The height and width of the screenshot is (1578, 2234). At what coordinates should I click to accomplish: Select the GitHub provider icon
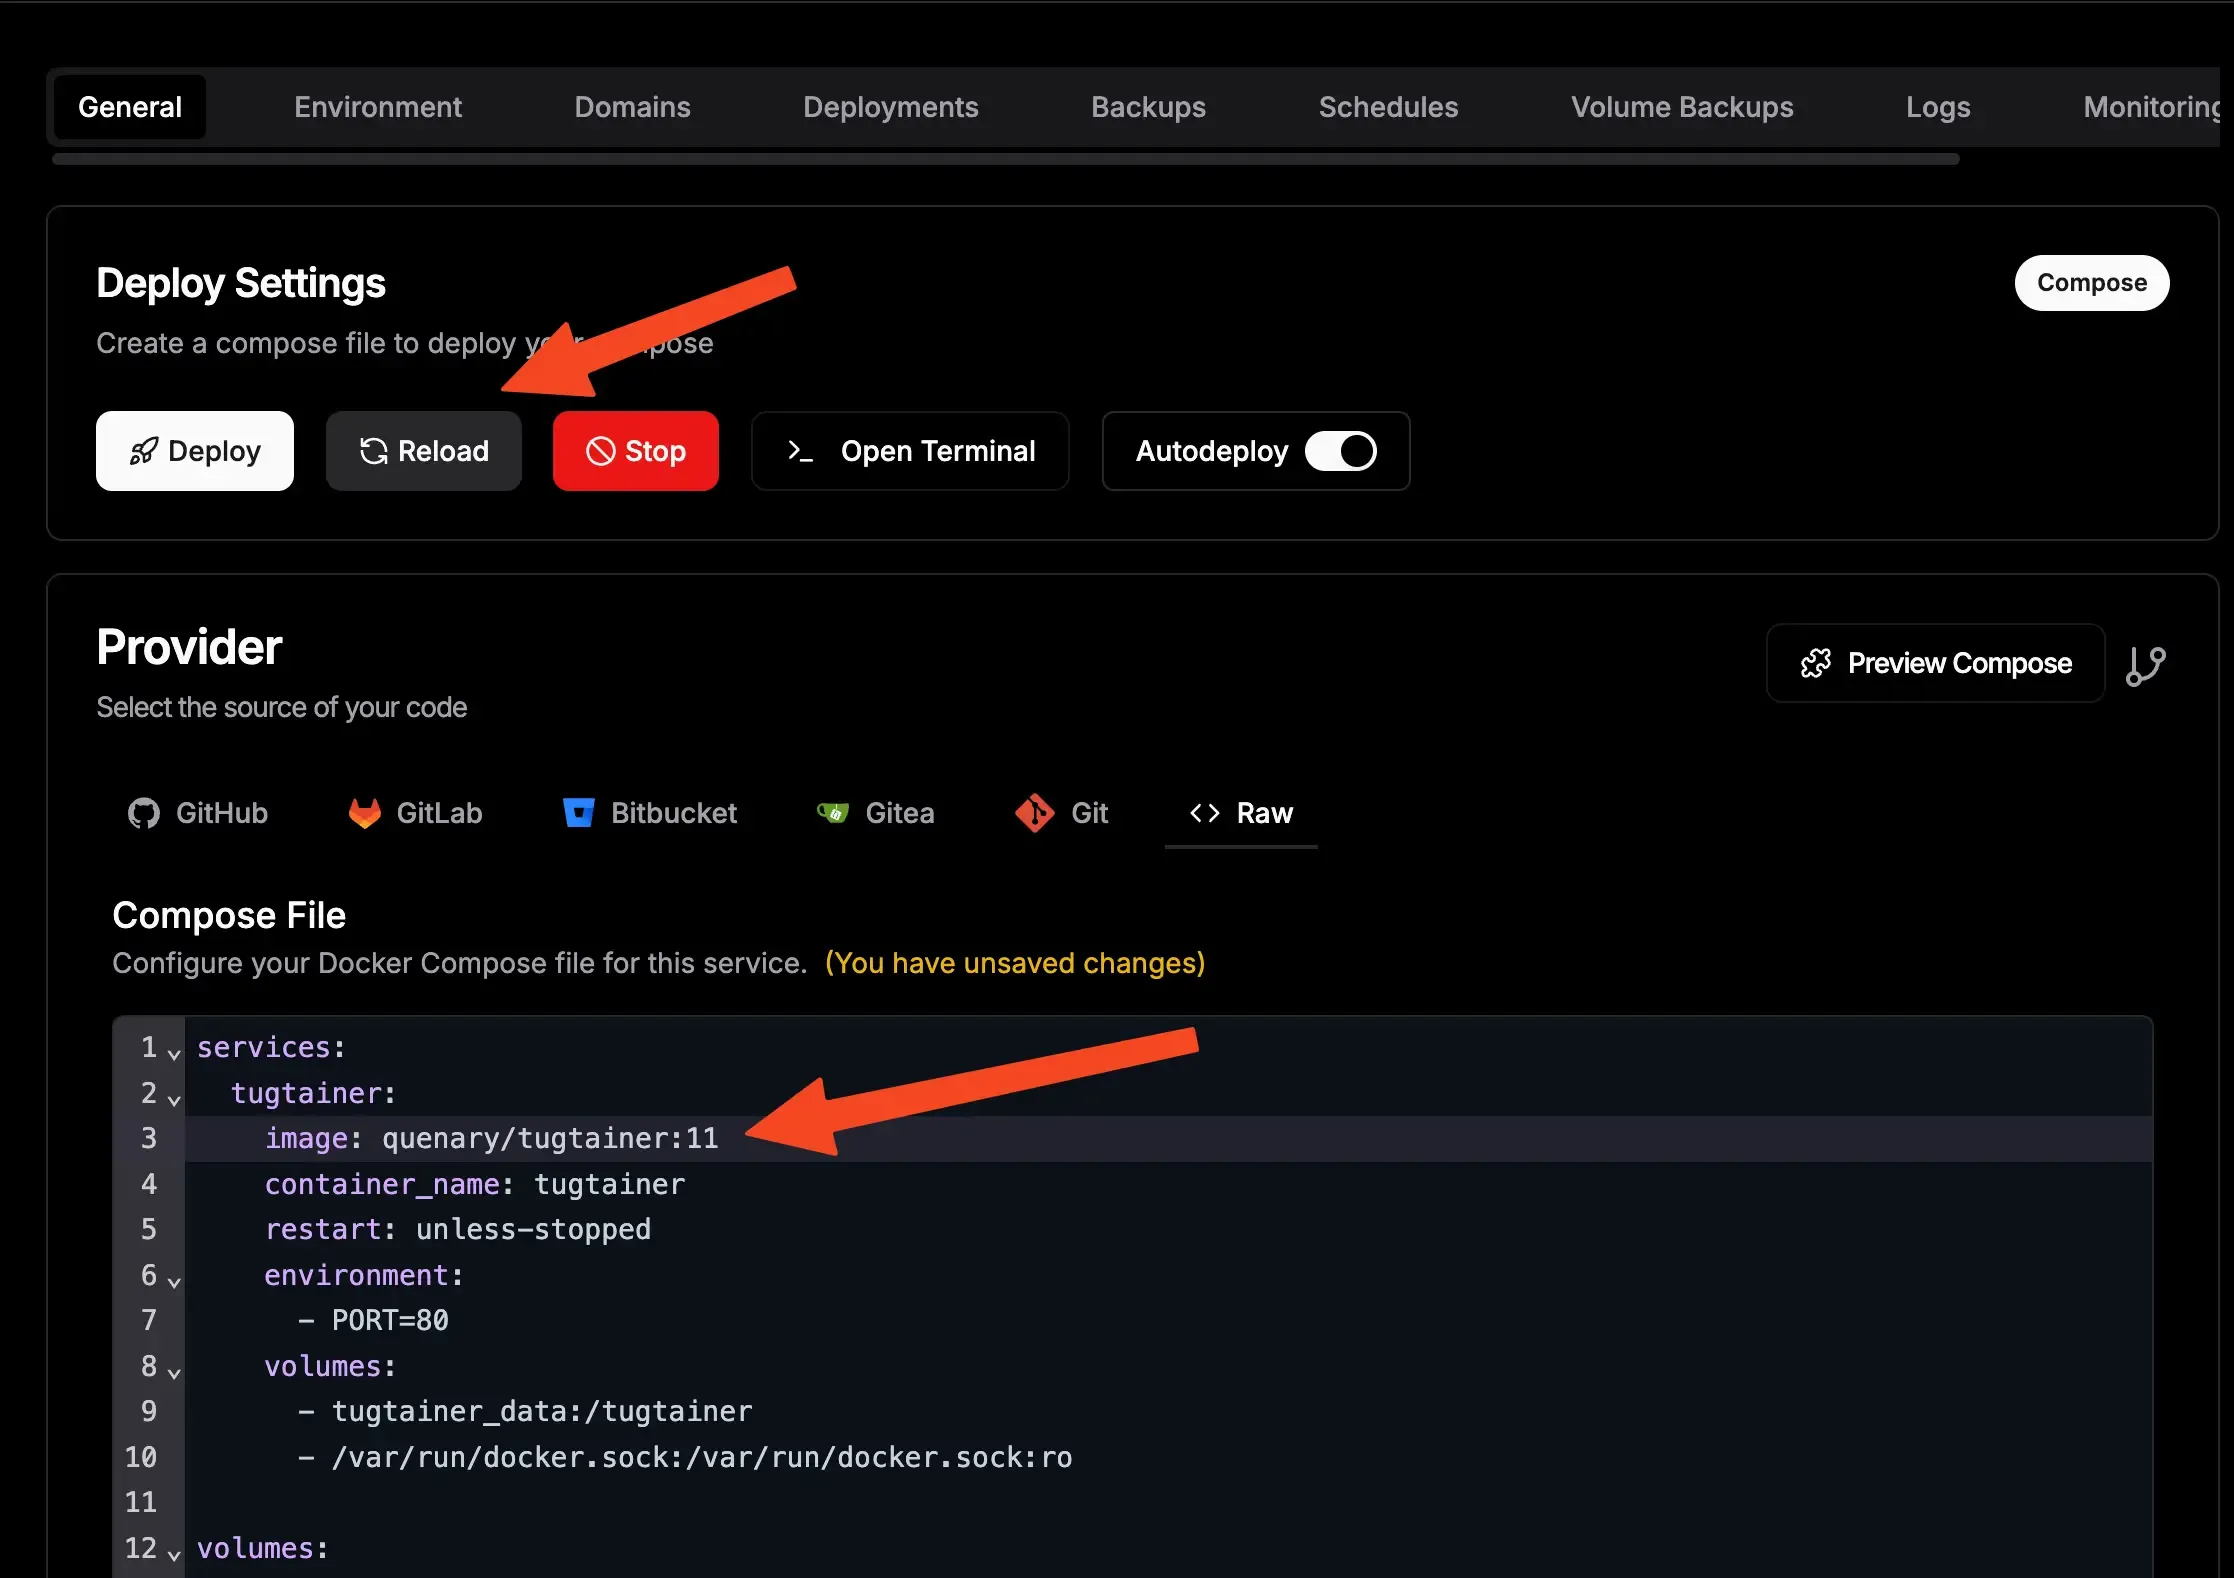(x=142, y=813)
